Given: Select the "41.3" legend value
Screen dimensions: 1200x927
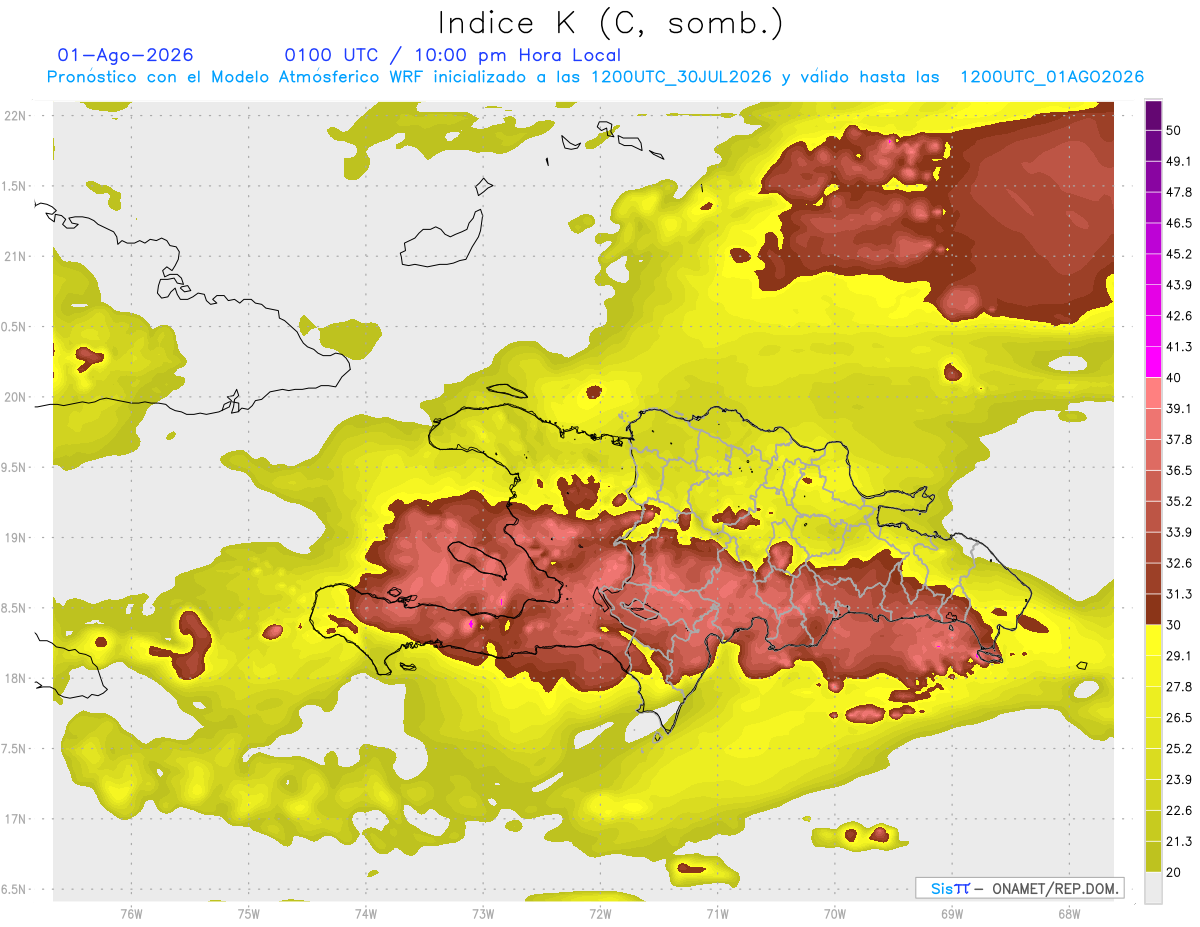Looking at the screenshot, I should 1180,347.
